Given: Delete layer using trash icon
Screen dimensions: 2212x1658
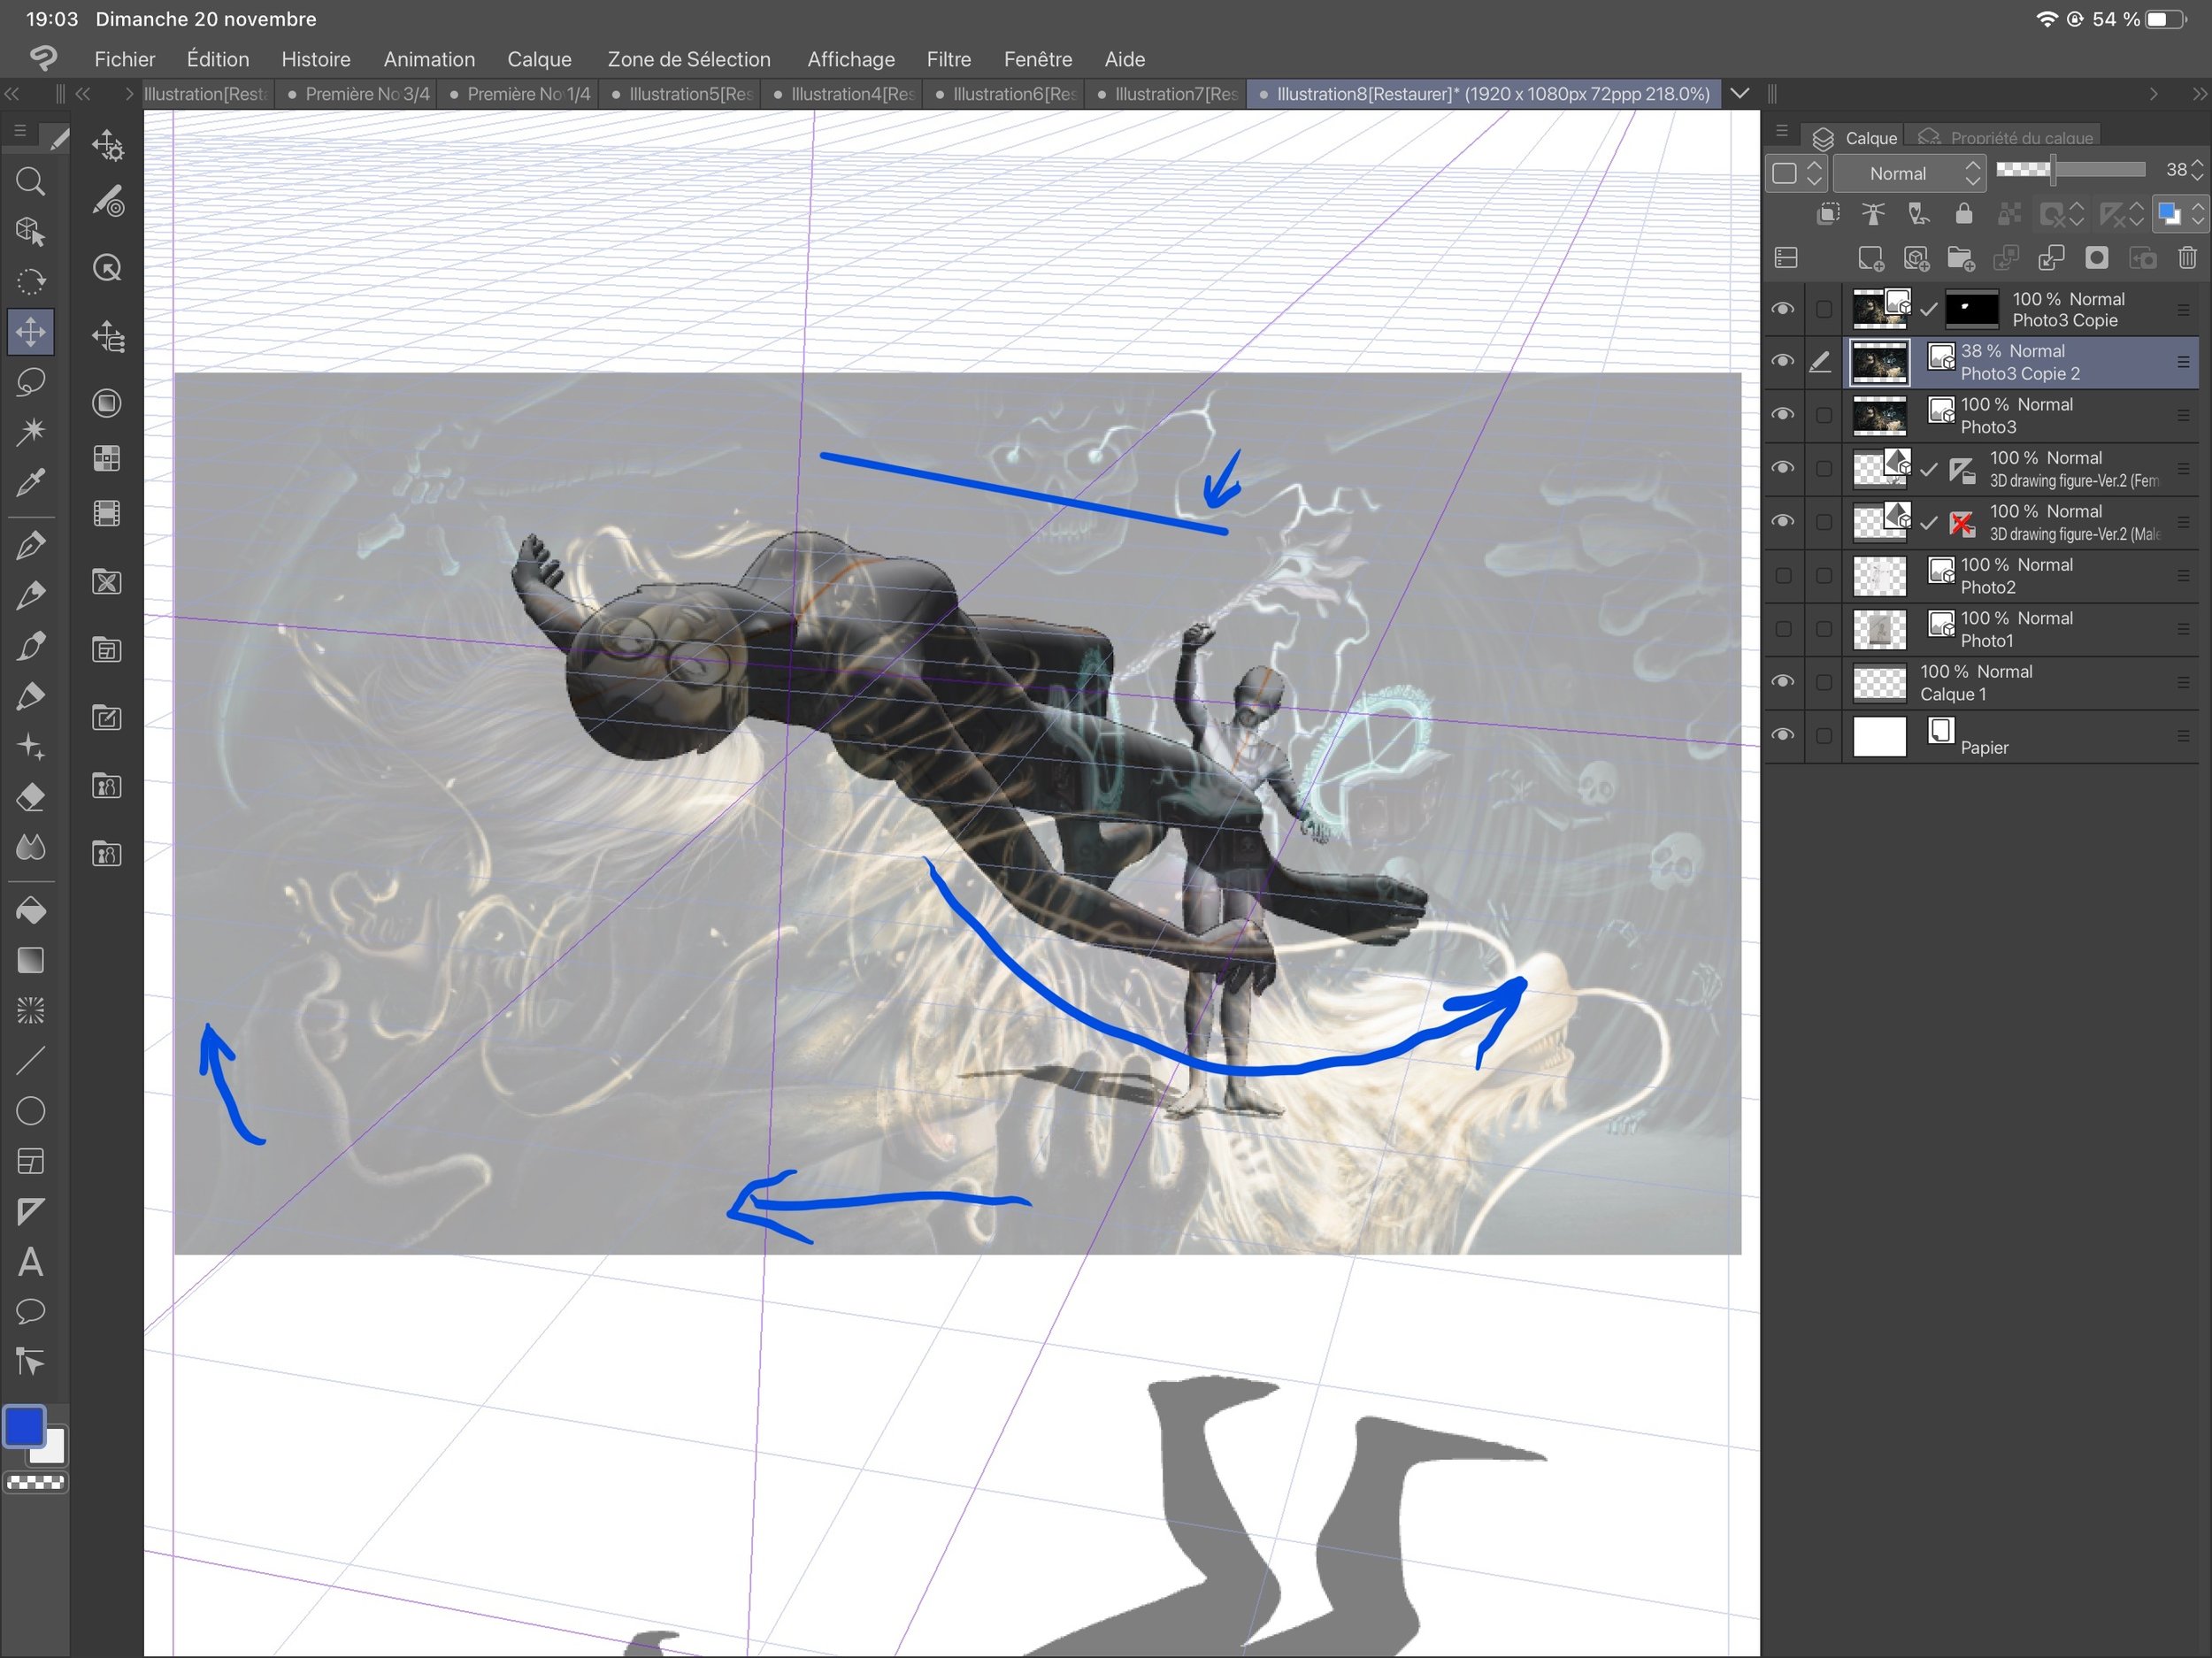Looking at the screenshot, I should (2187, 259).
